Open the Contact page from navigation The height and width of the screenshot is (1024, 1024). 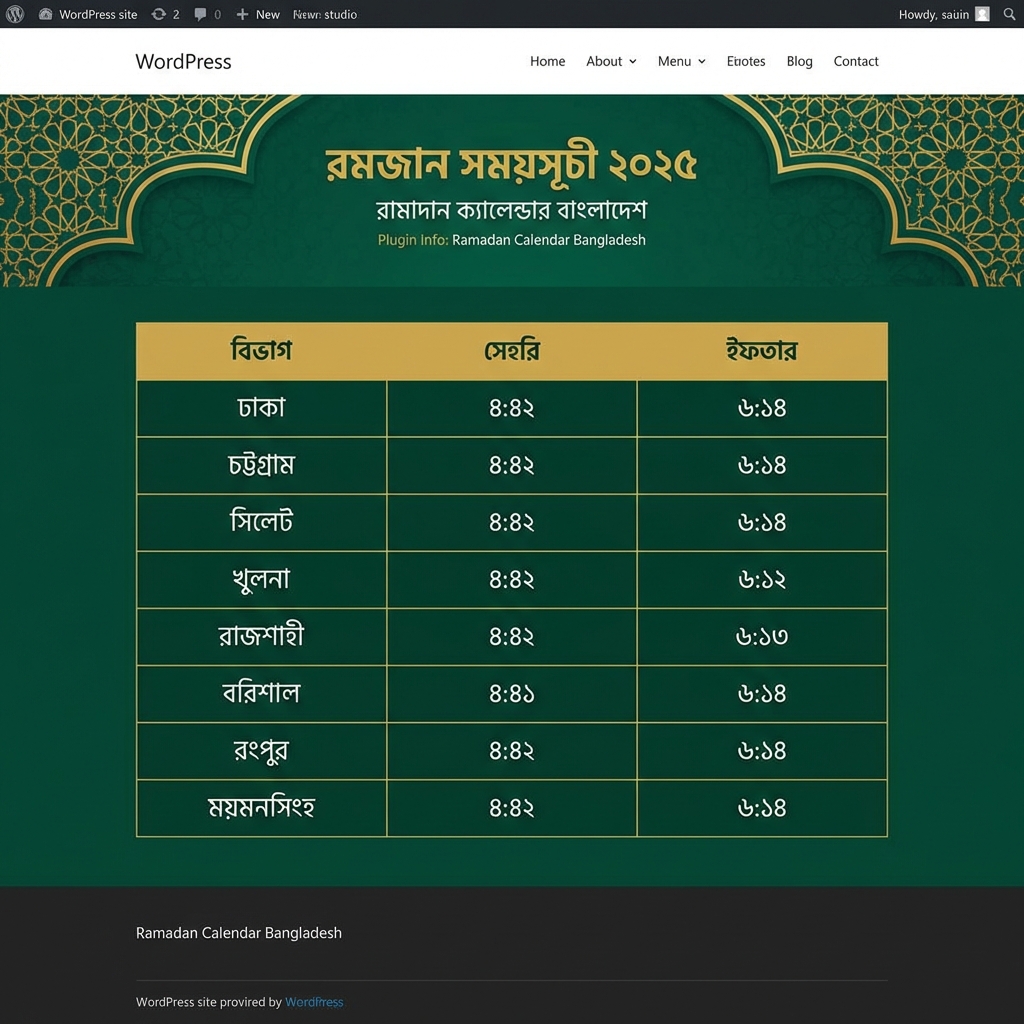[x=855, y=61]
